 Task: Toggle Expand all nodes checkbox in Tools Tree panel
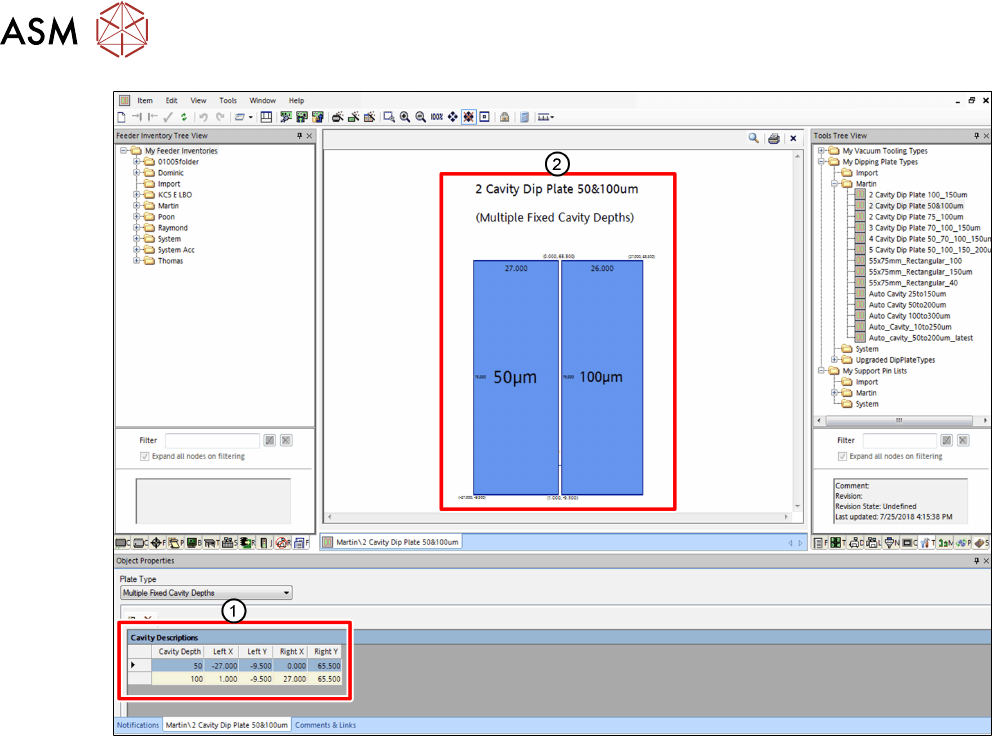842,456
